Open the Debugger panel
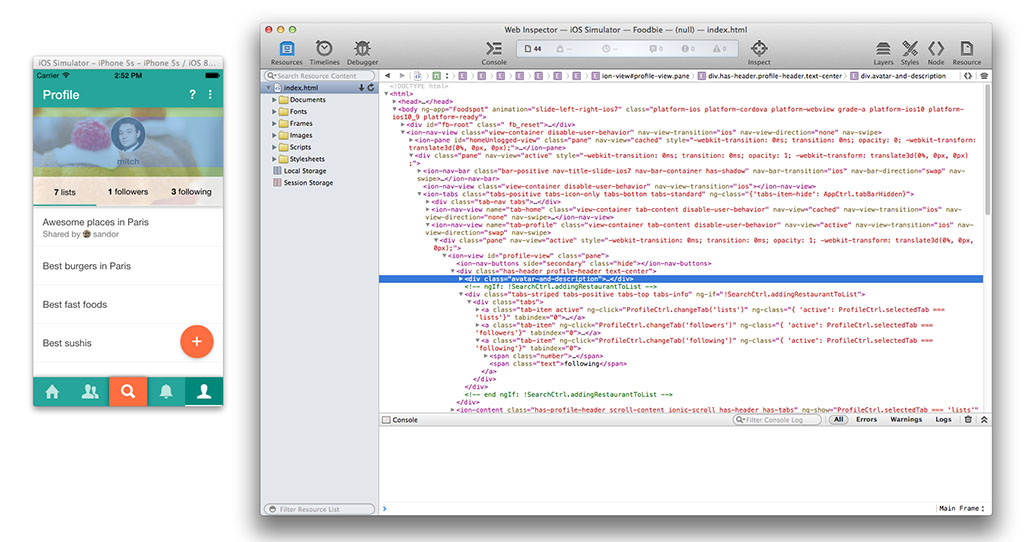 point(362,52)
